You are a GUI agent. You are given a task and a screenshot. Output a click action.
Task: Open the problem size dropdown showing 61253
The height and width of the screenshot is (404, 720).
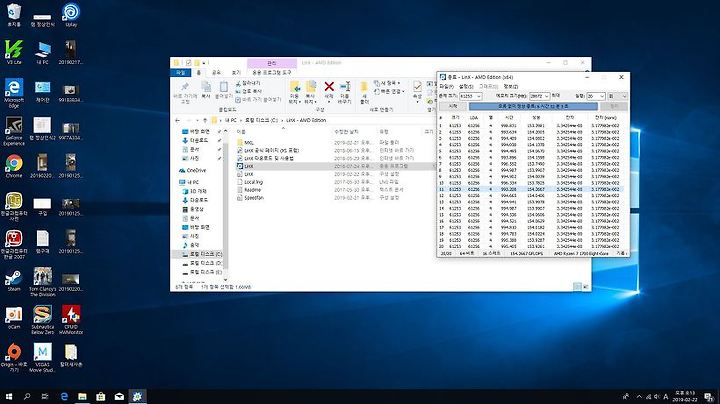click(471, 96)
